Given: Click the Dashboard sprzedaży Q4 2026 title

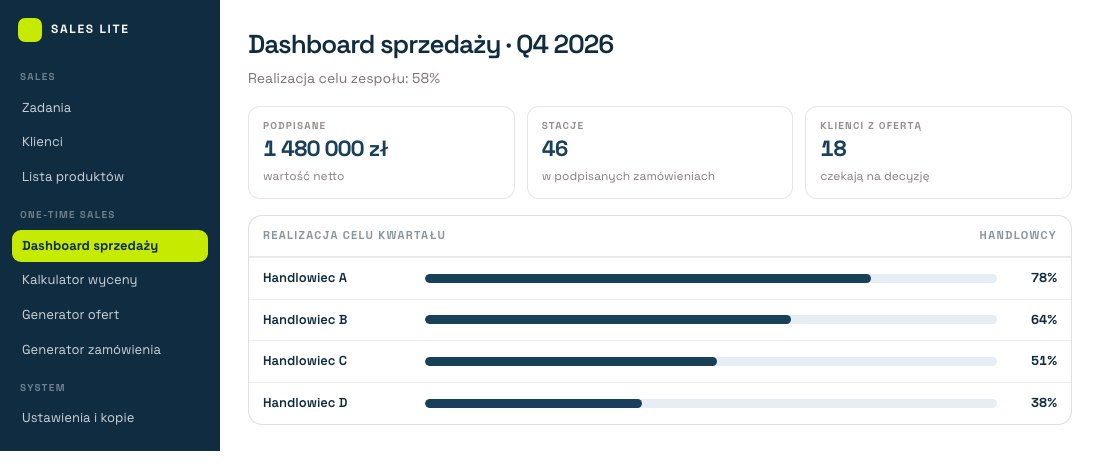Looking at the screenshot, I should [x=431, y=45].
